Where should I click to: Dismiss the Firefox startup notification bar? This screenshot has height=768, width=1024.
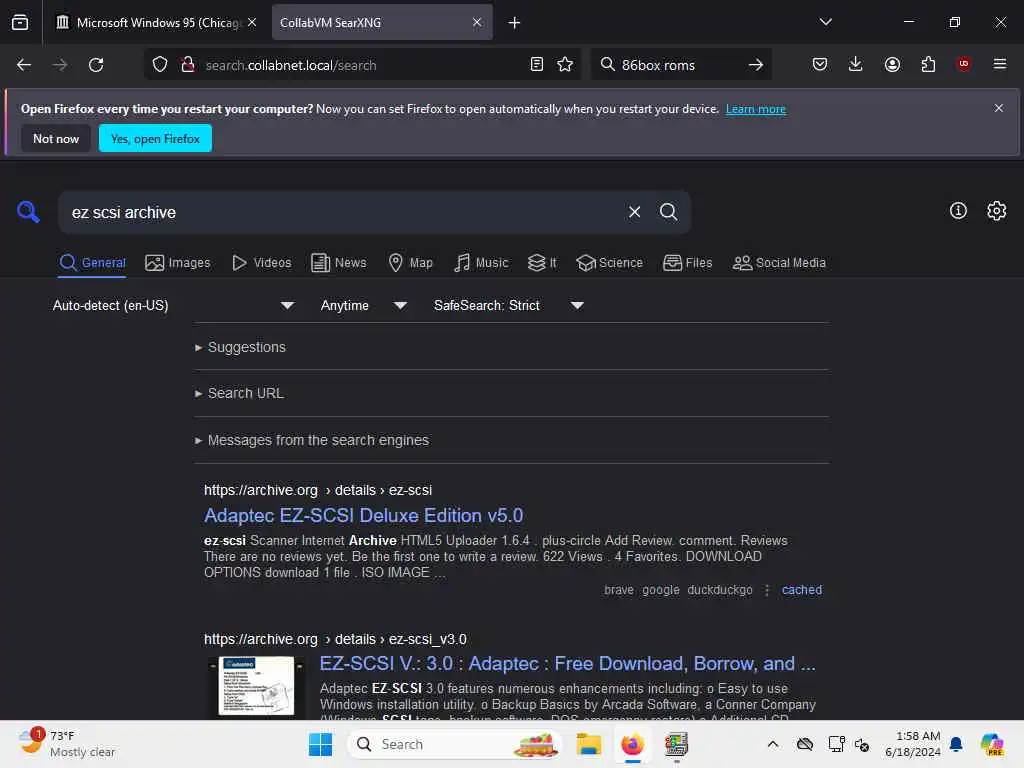pyautogui.click(x=999, y=108)
